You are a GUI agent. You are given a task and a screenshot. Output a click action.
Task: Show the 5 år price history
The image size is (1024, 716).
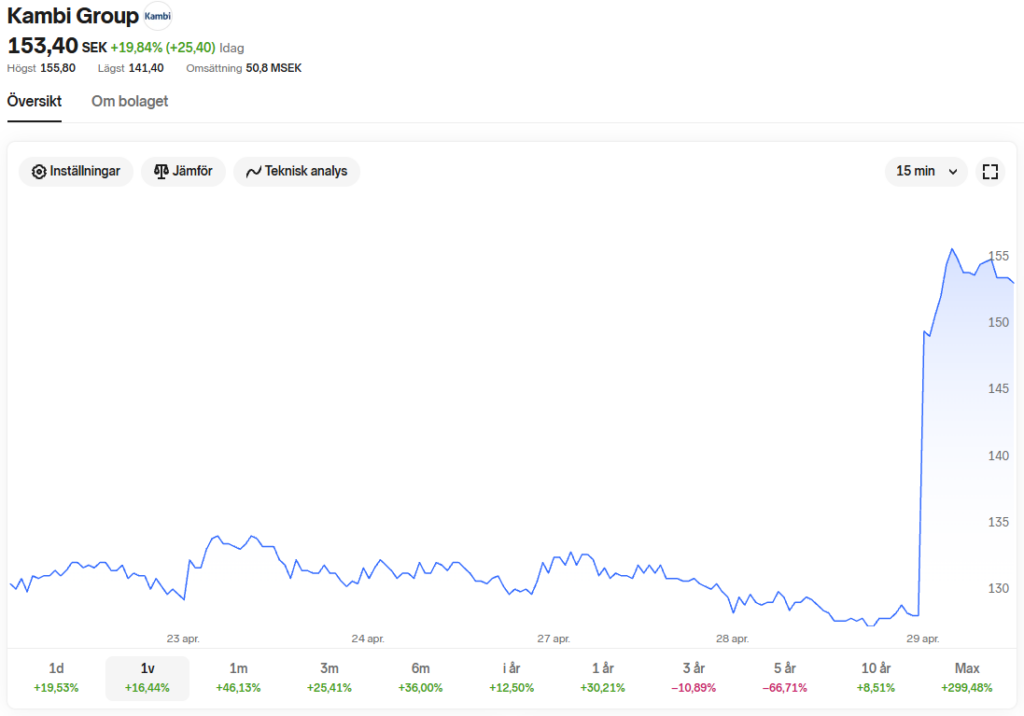pyautogui.click(x=784, y=677)
